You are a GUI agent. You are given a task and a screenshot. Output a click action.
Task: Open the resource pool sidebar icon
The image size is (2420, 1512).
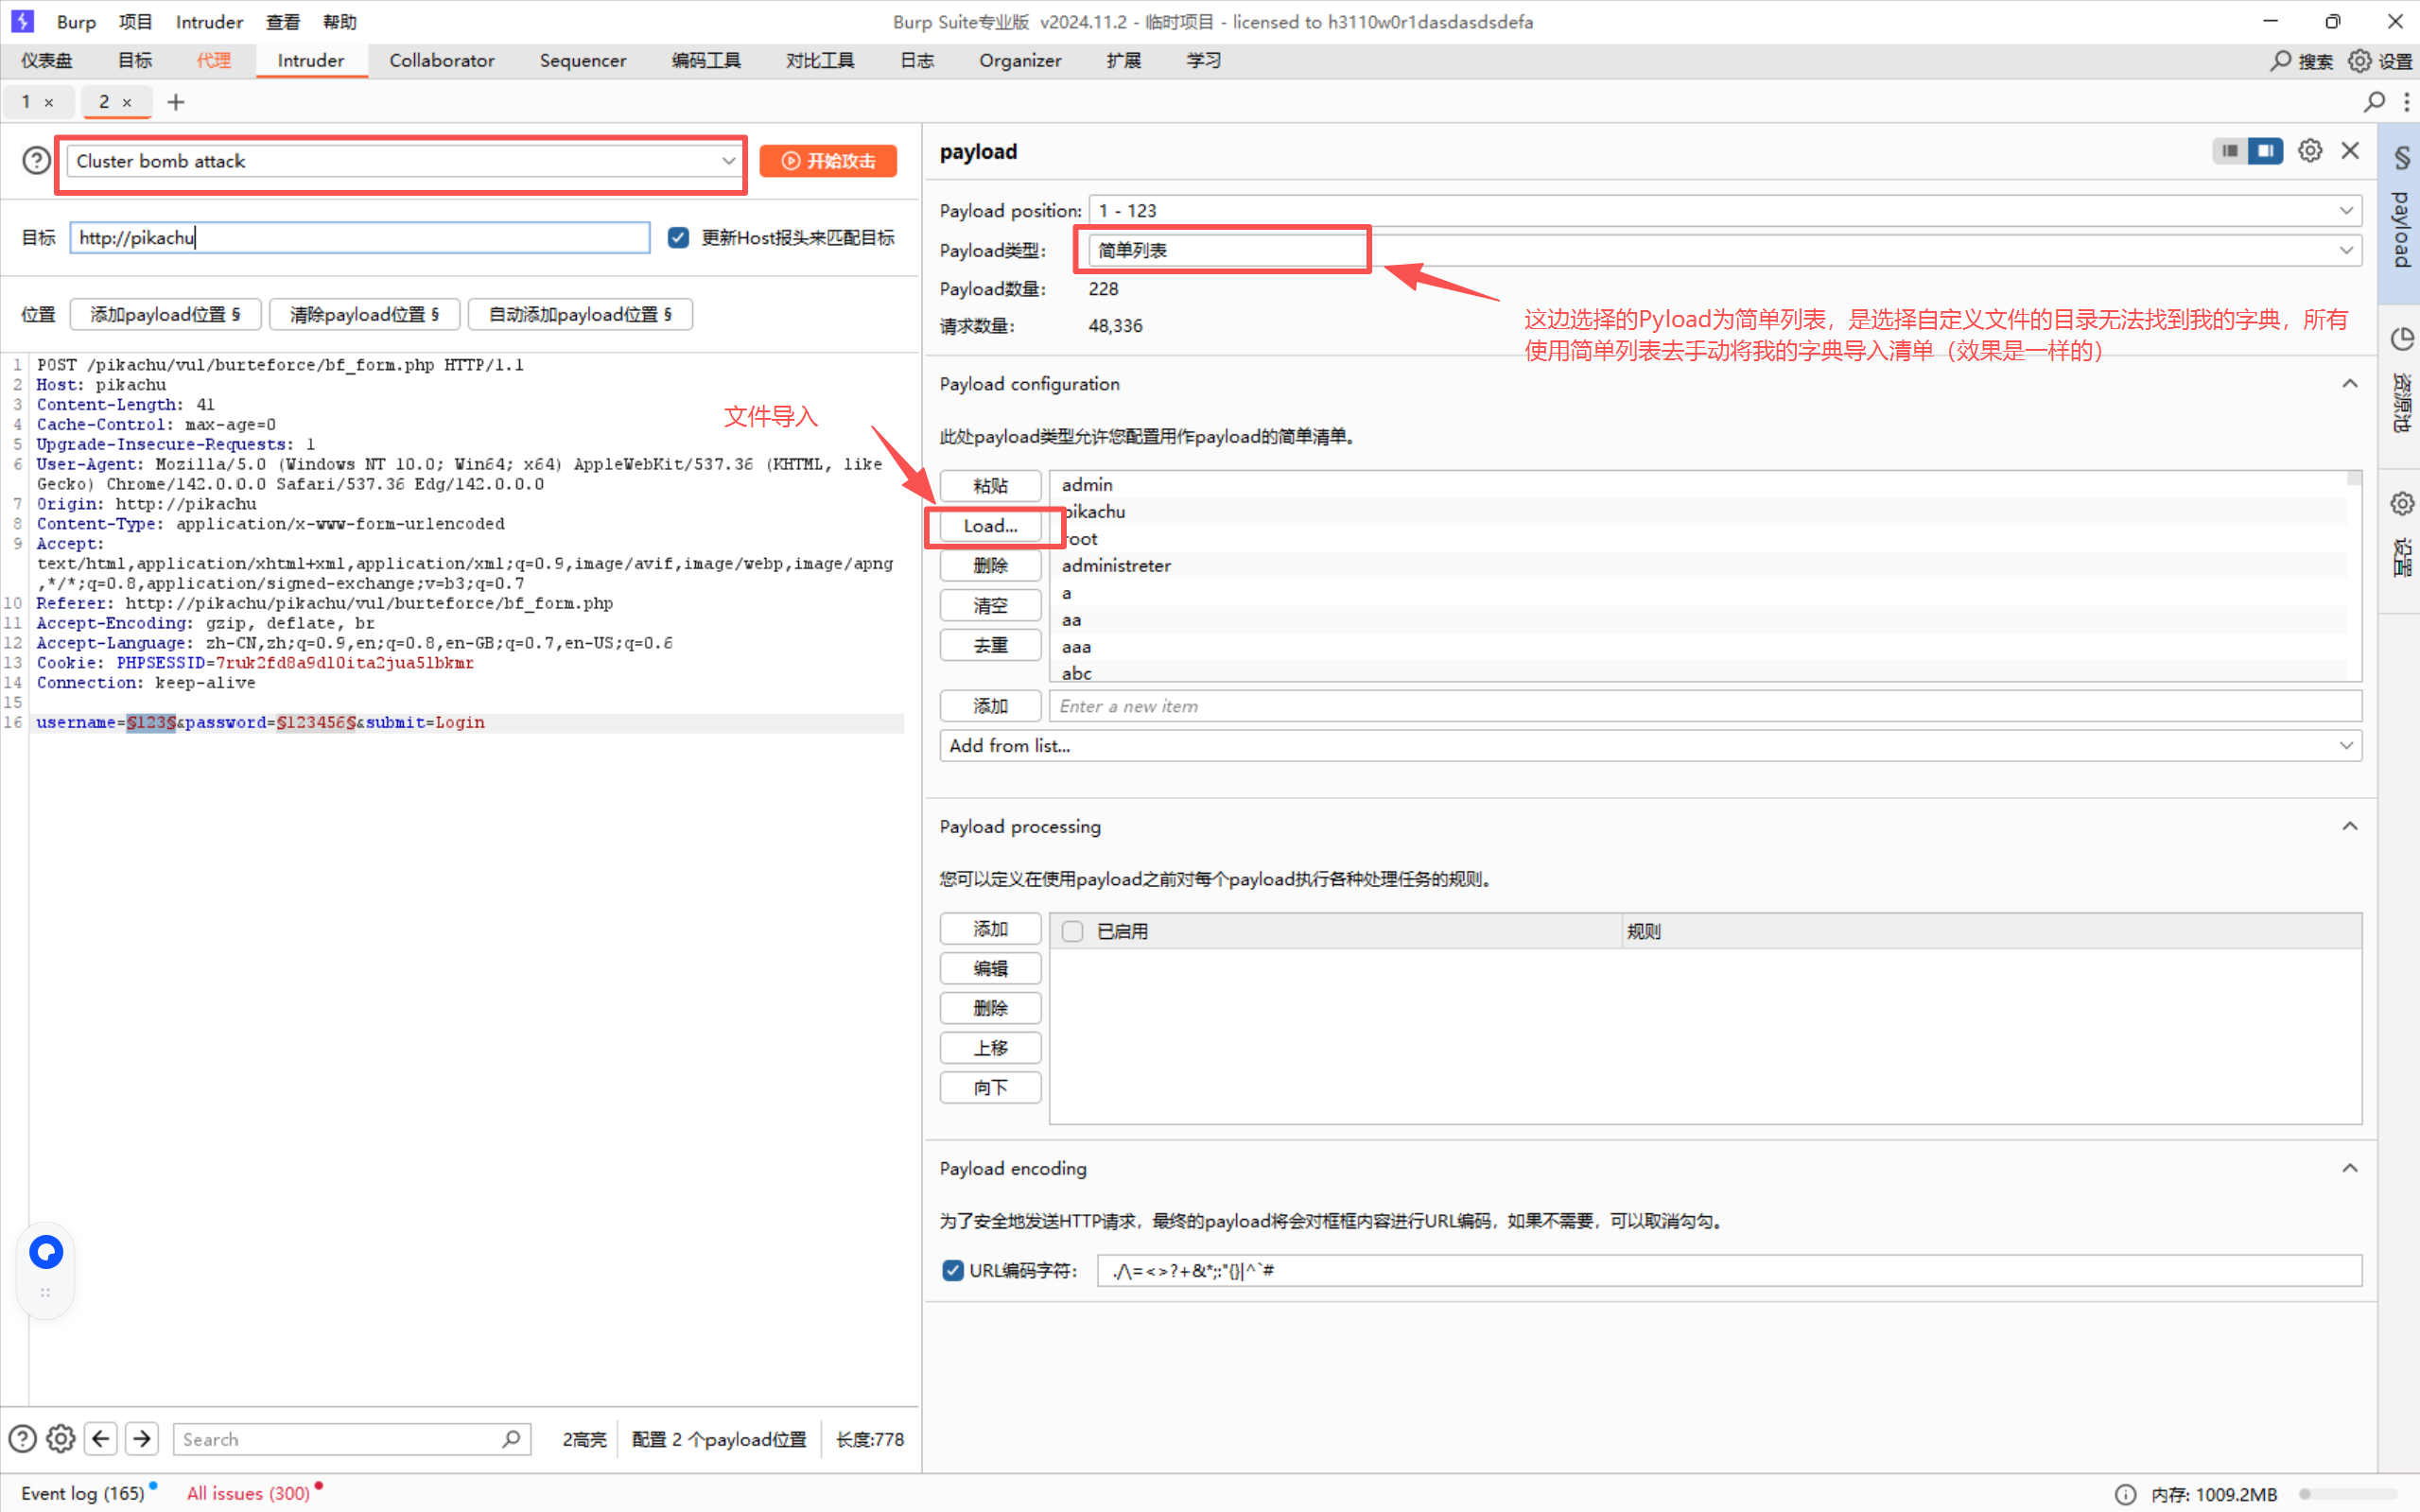pyautogui.click(x=2401, y=340)
